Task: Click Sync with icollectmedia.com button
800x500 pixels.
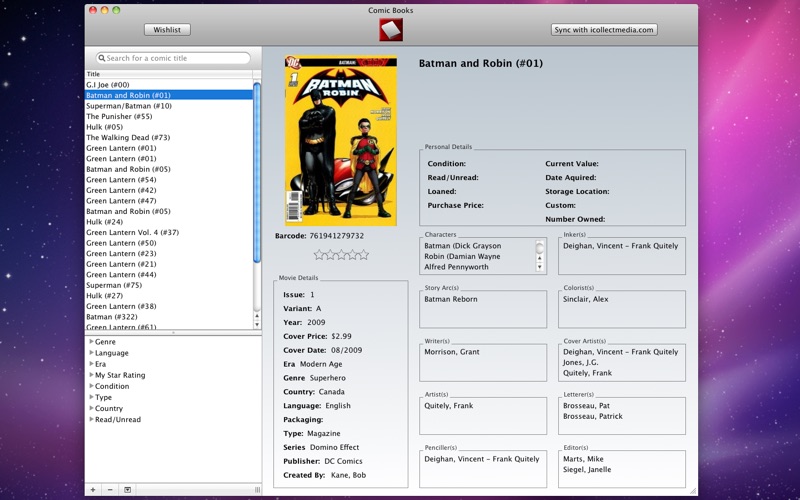Action: 604,30
